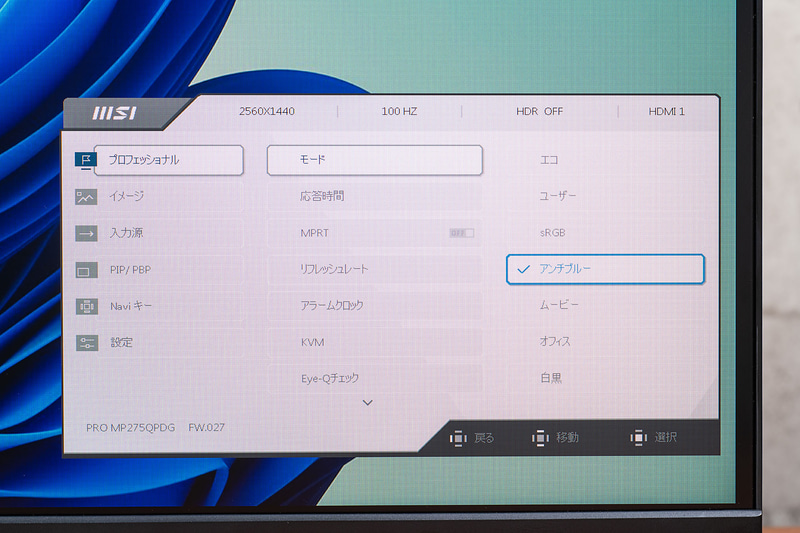
Task: Click the MSI logo
Action: [115, 113]
